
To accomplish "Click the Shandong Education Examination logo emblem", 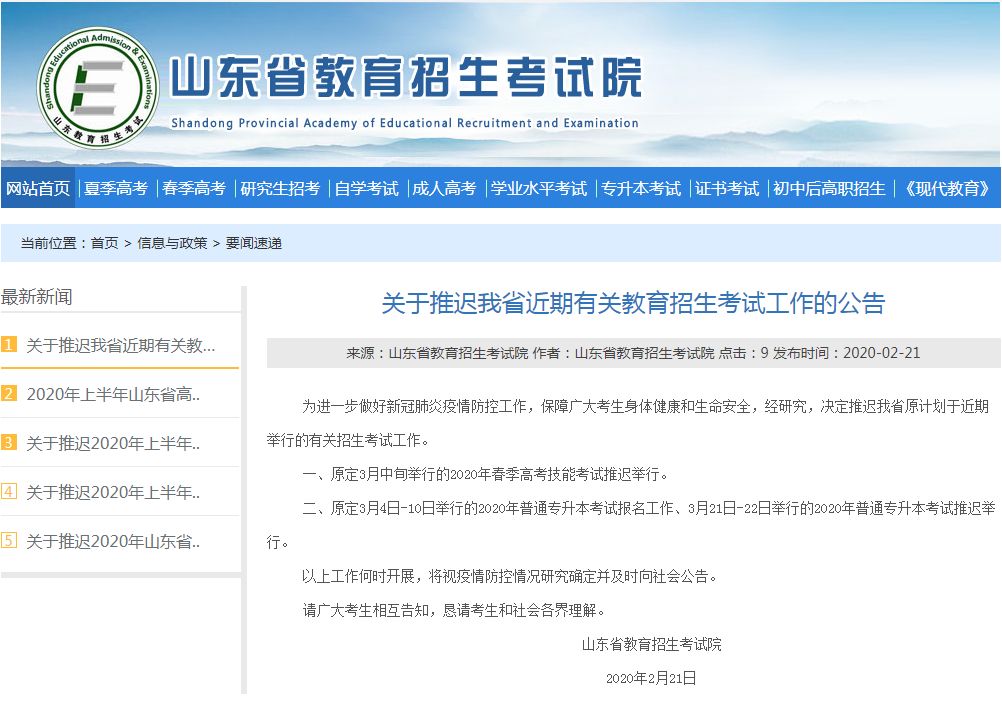I will (97, 86).
